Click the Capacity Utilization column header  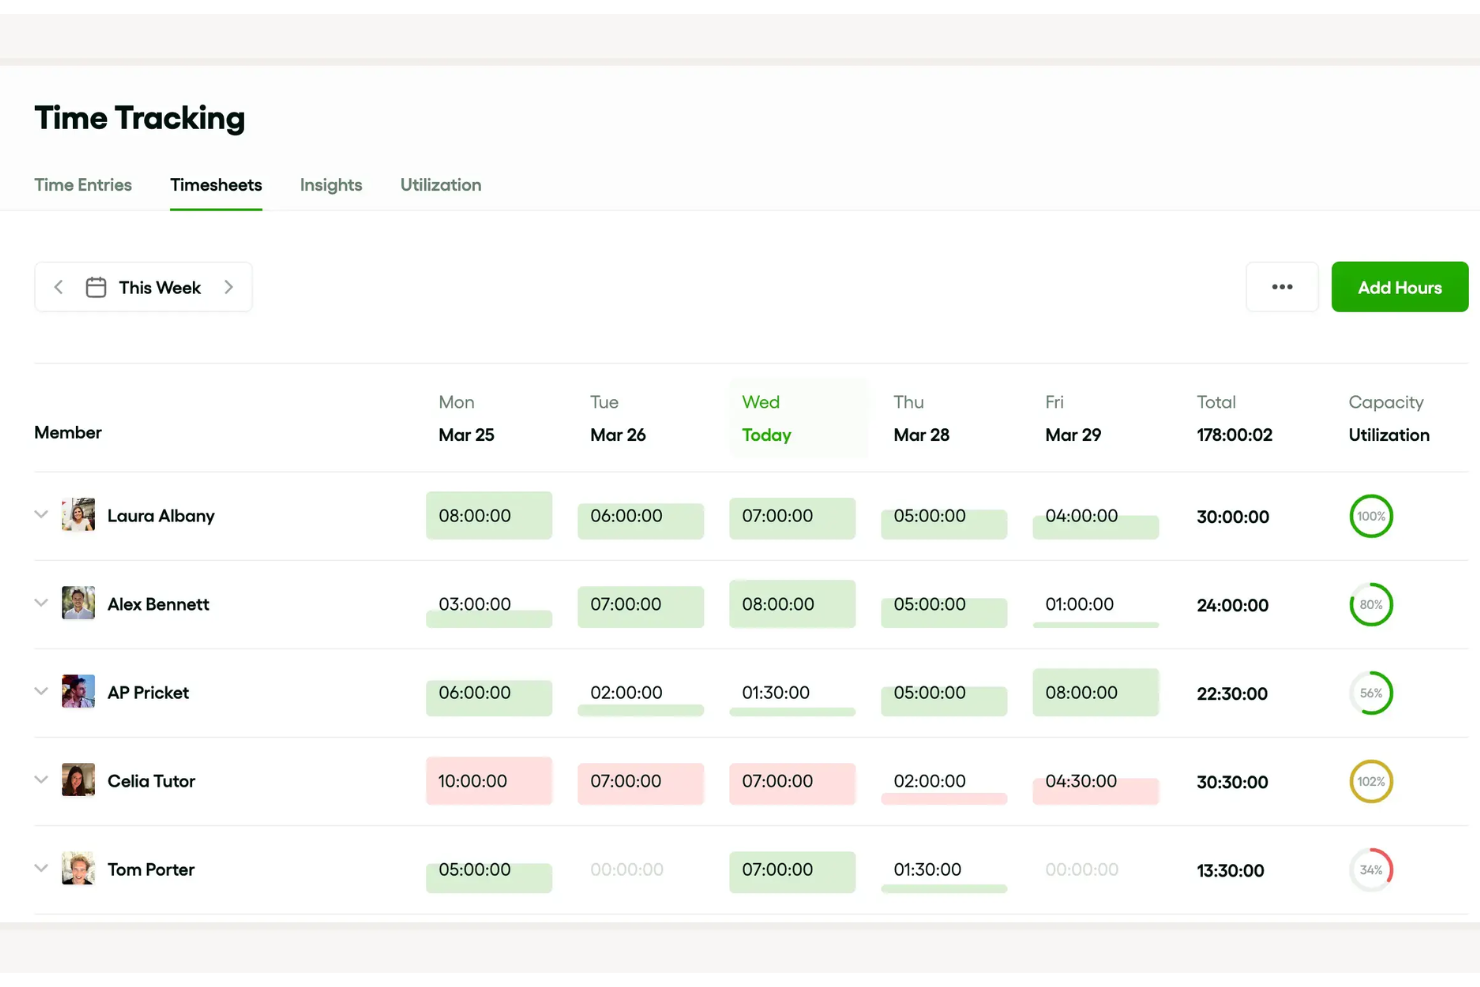coord(1389,419)
